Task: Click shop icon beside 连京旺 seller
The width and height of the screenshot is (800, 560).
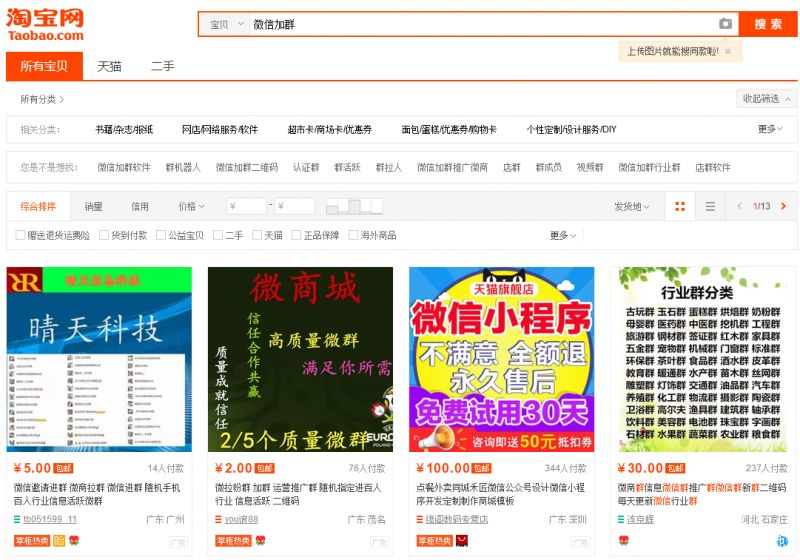Action: coord(621,519)
